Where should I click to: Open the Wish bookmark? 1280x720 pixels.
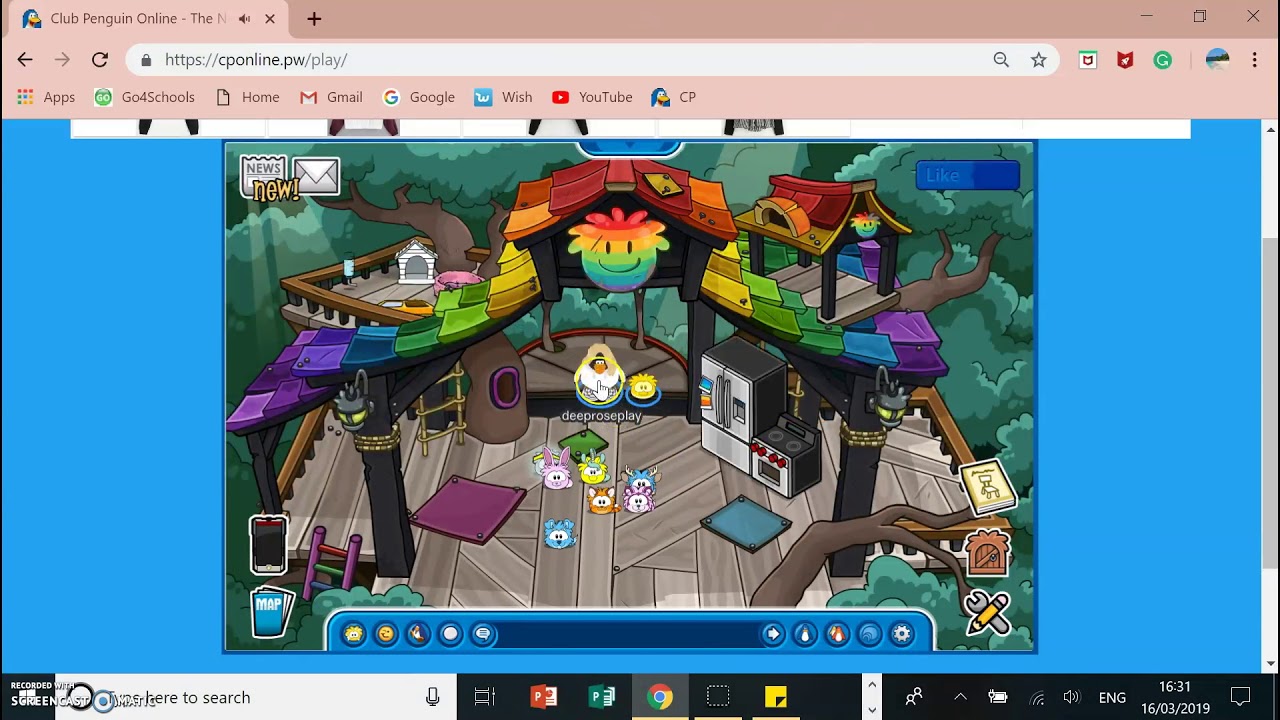[x=503, y=97]
